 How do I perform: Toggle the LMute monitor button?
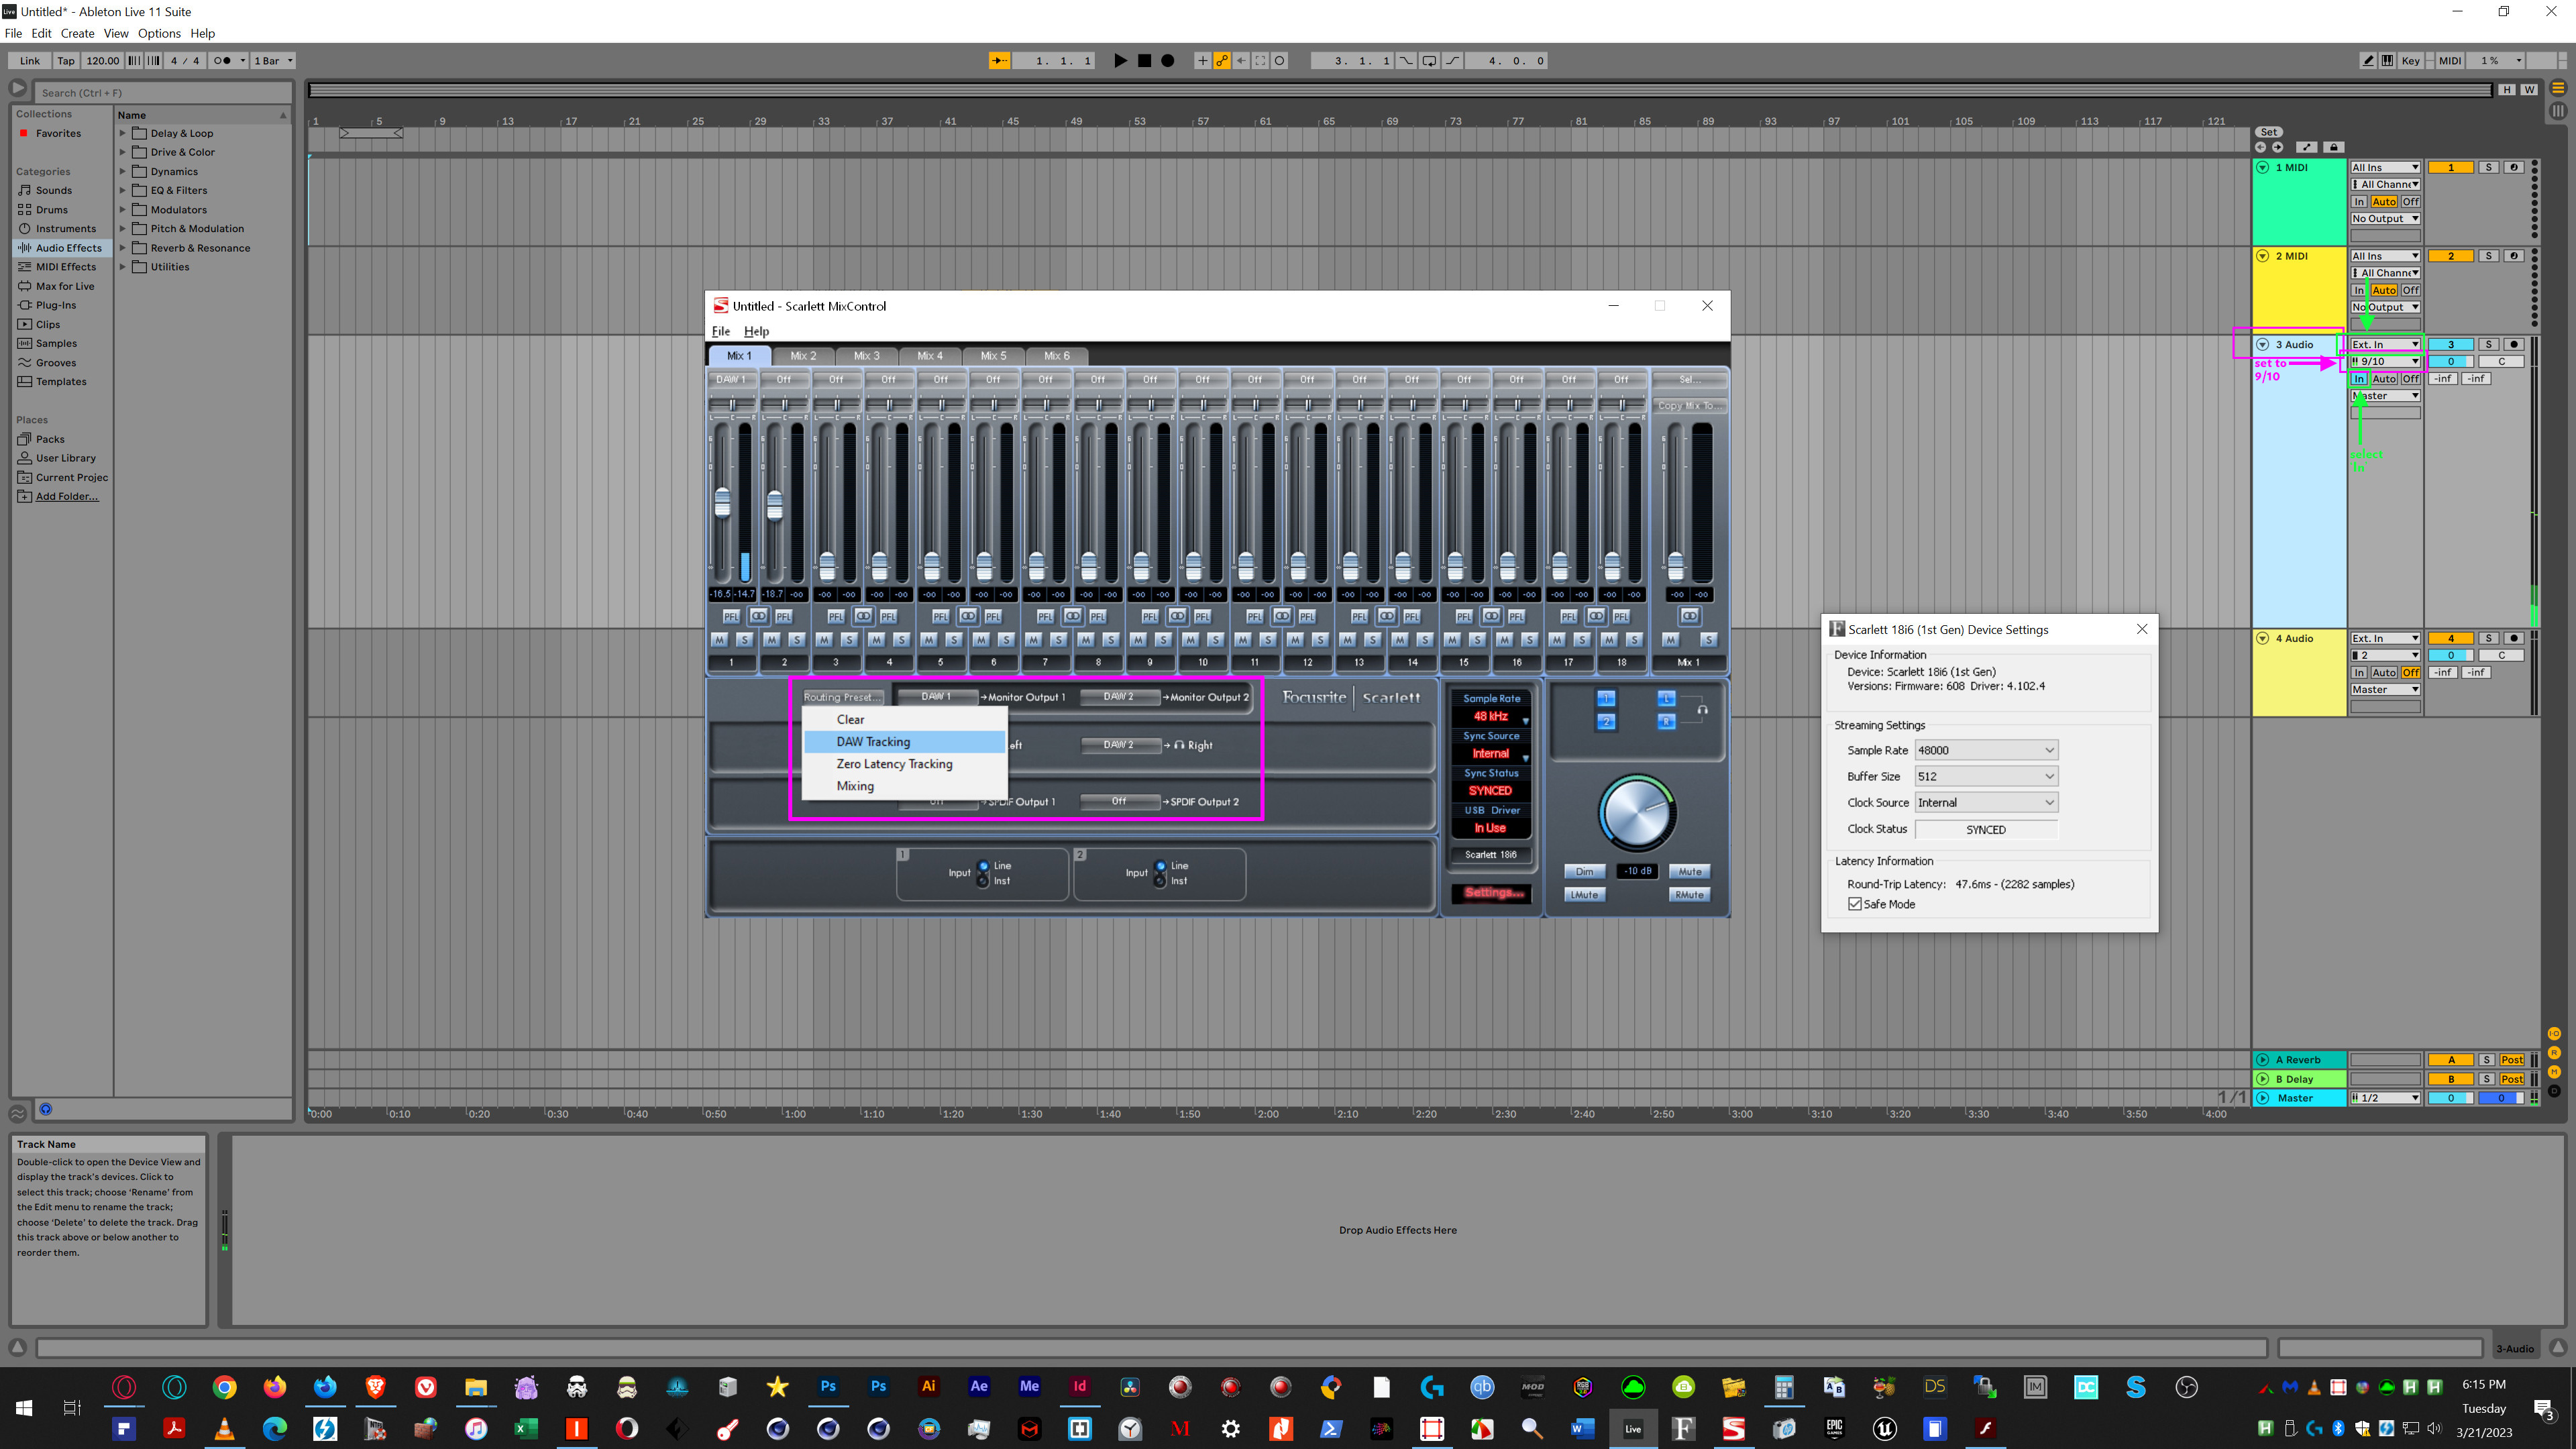1584,895
